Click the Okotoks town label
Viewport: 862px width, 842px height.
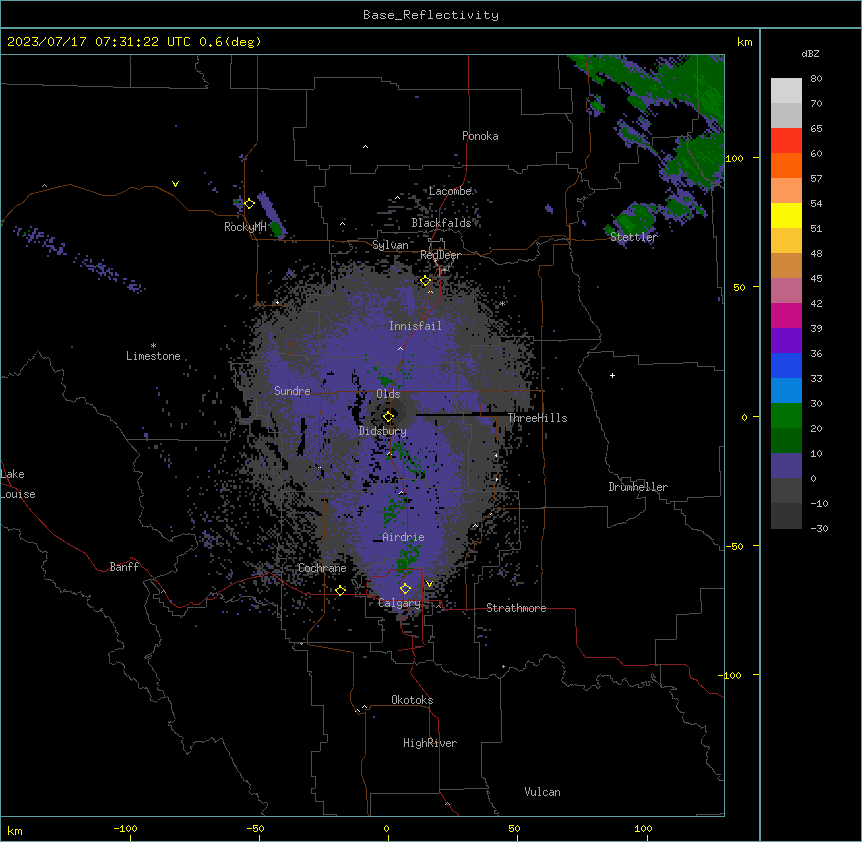(x=412, y=700)
